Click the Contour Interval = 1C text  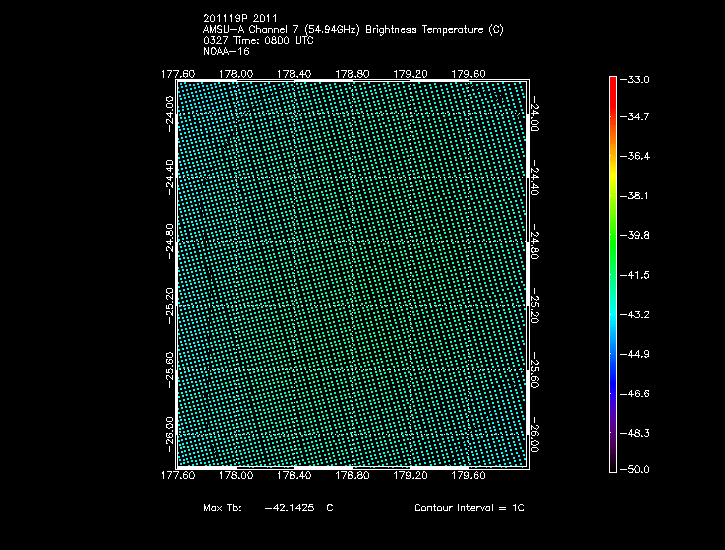[468, 508]
